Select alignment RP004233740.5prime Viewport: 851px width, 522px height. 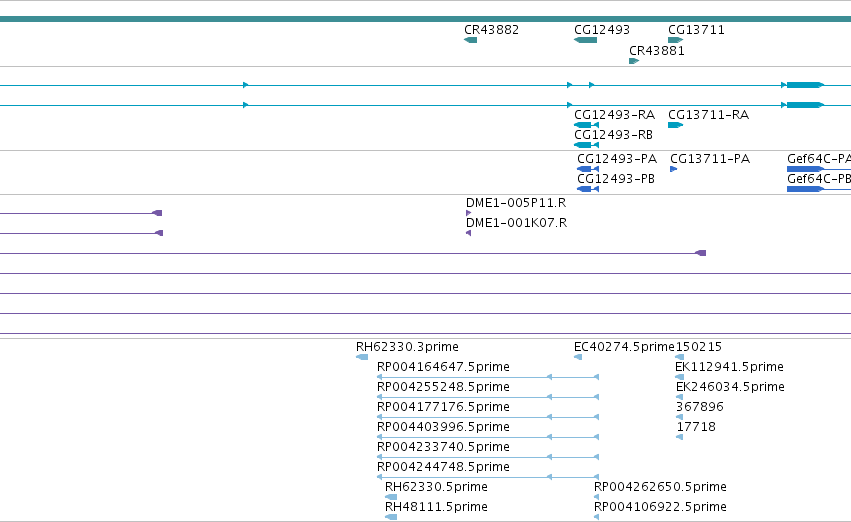(488, 457)
